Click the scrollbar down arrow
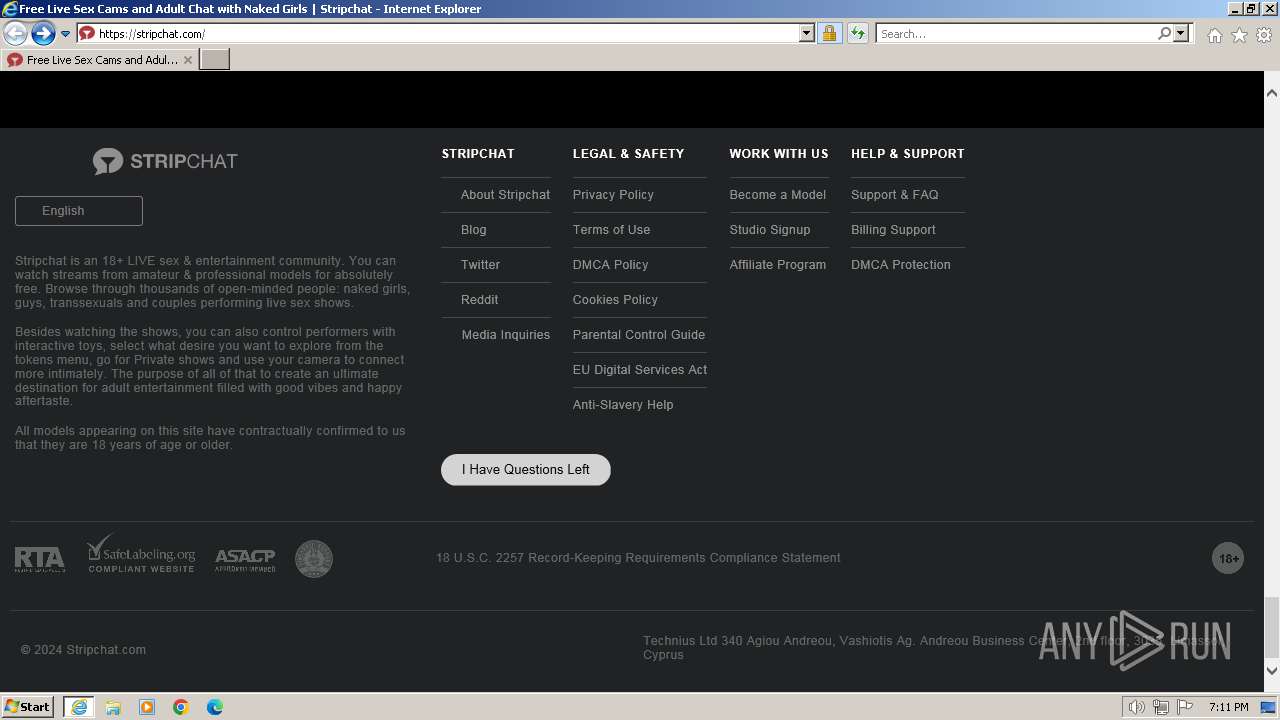This screenshot has height=720, width=1280. pyautogui.click(x=1272, y=671)
